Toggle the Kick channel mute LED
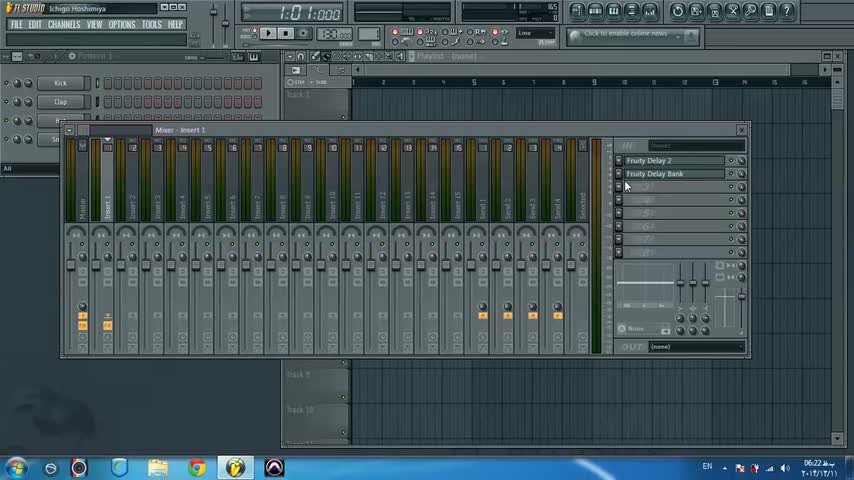 [6, 84]
